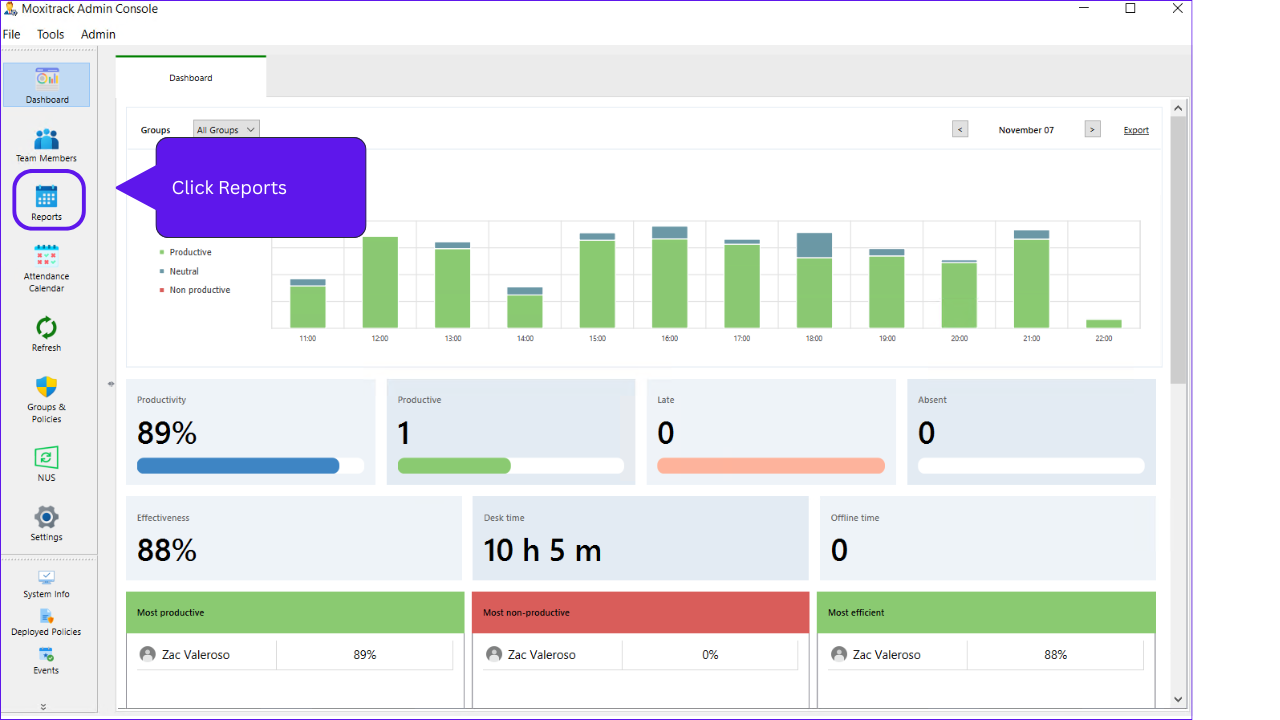Open the Attendance Calendar icon
Image resolution: width=1280 pixels, height=720 pixels.
coord(46,257)
